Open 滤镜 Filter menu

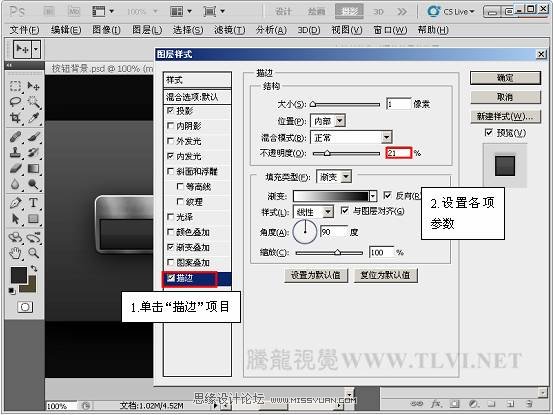[230, 30]
